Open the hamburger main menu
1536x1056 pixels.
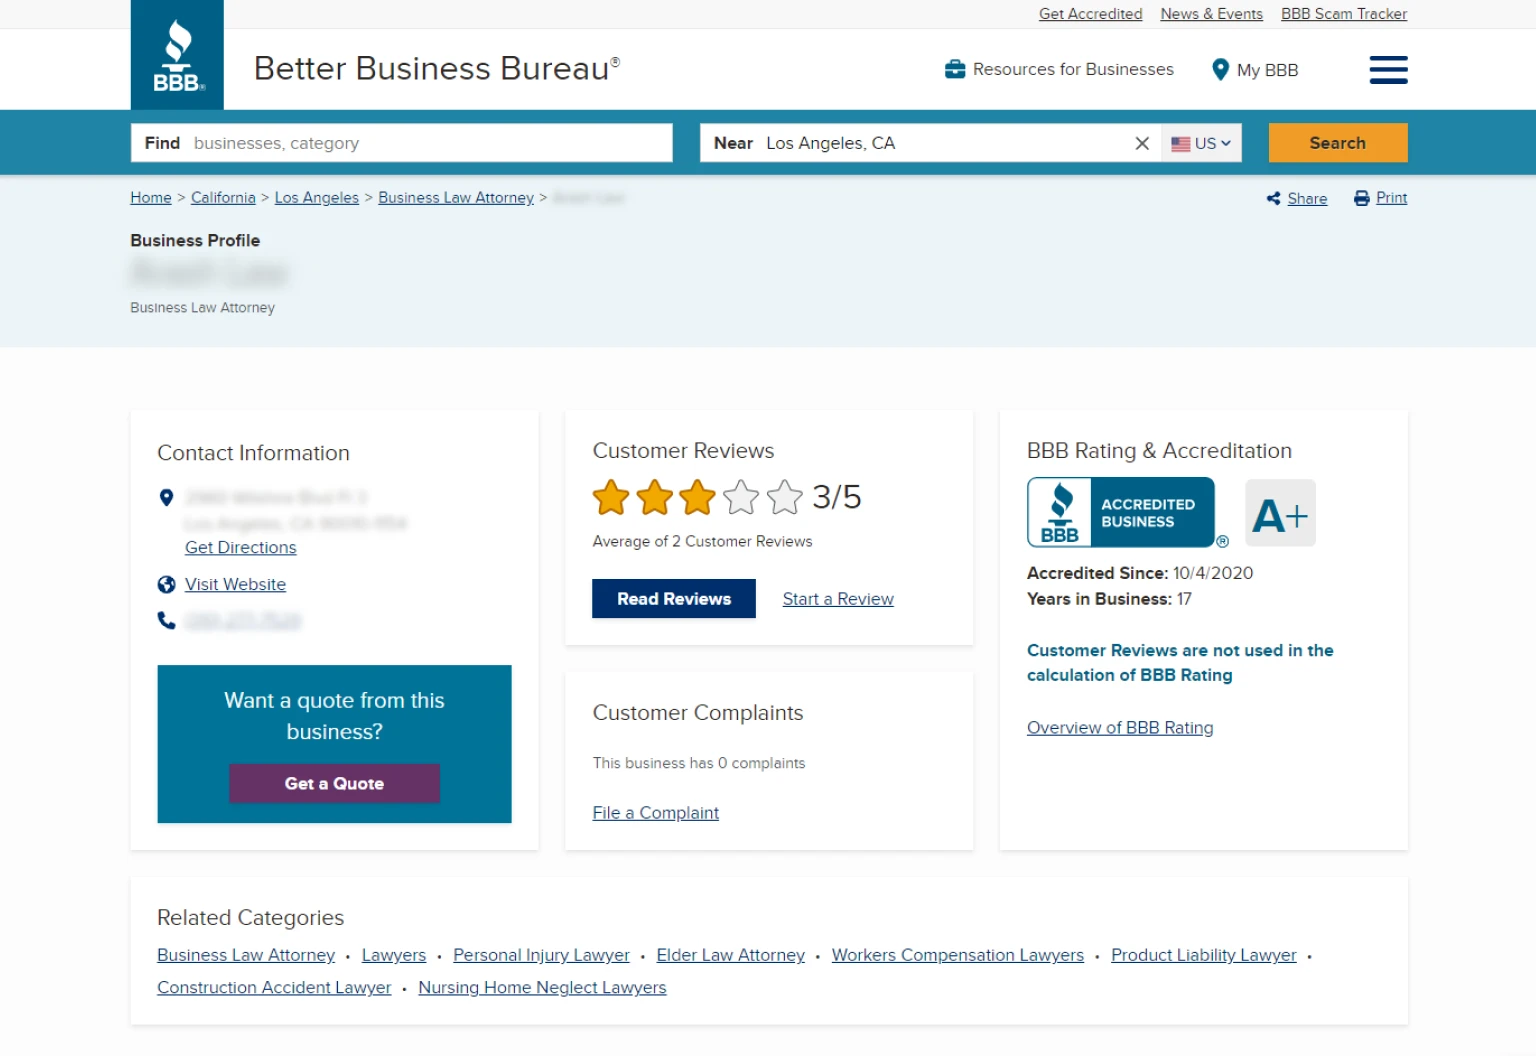click(x=1388, y=70)
